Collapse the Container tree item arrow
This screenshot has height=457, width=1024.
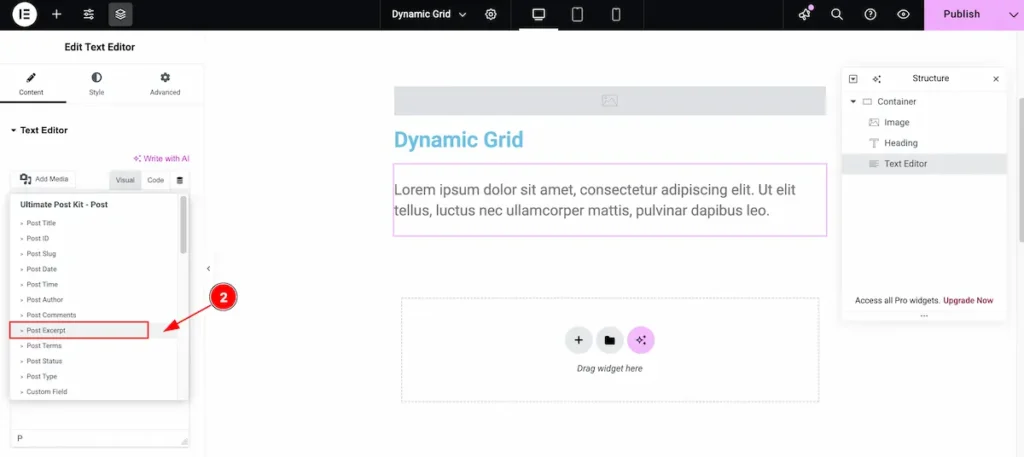click(x=853, y=102)
